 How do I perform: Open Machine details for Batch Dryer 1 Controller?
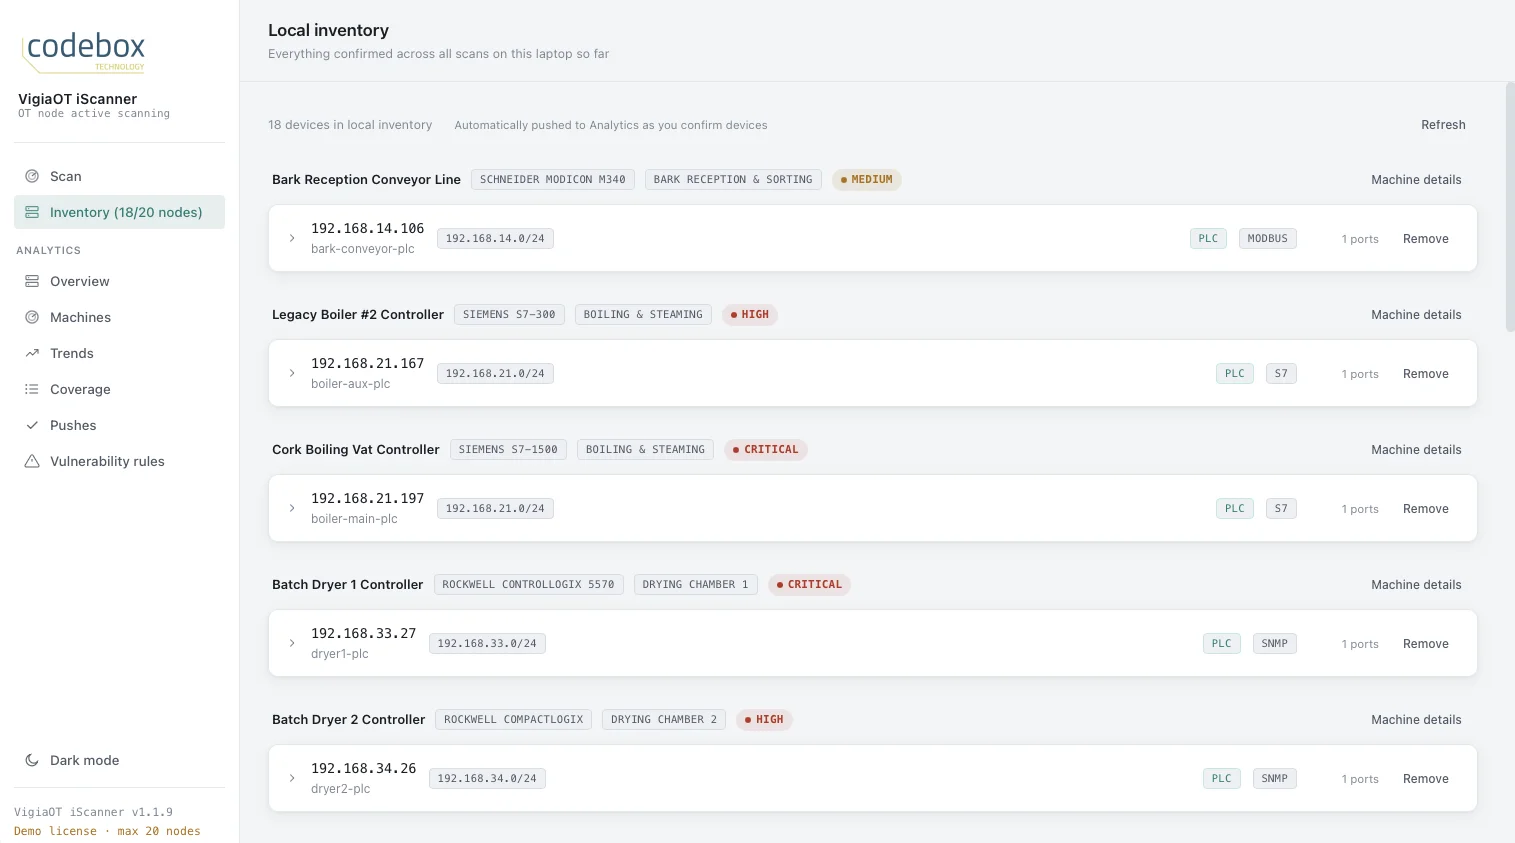click(1416, 585)
